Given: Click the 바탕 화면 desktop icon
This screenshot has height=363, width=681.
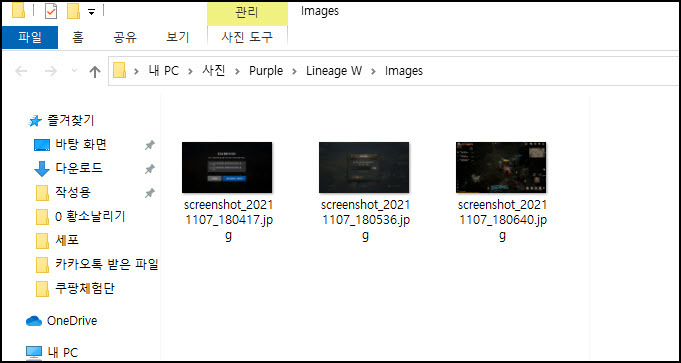Looking at the screenshot, I should coord(42,145).
